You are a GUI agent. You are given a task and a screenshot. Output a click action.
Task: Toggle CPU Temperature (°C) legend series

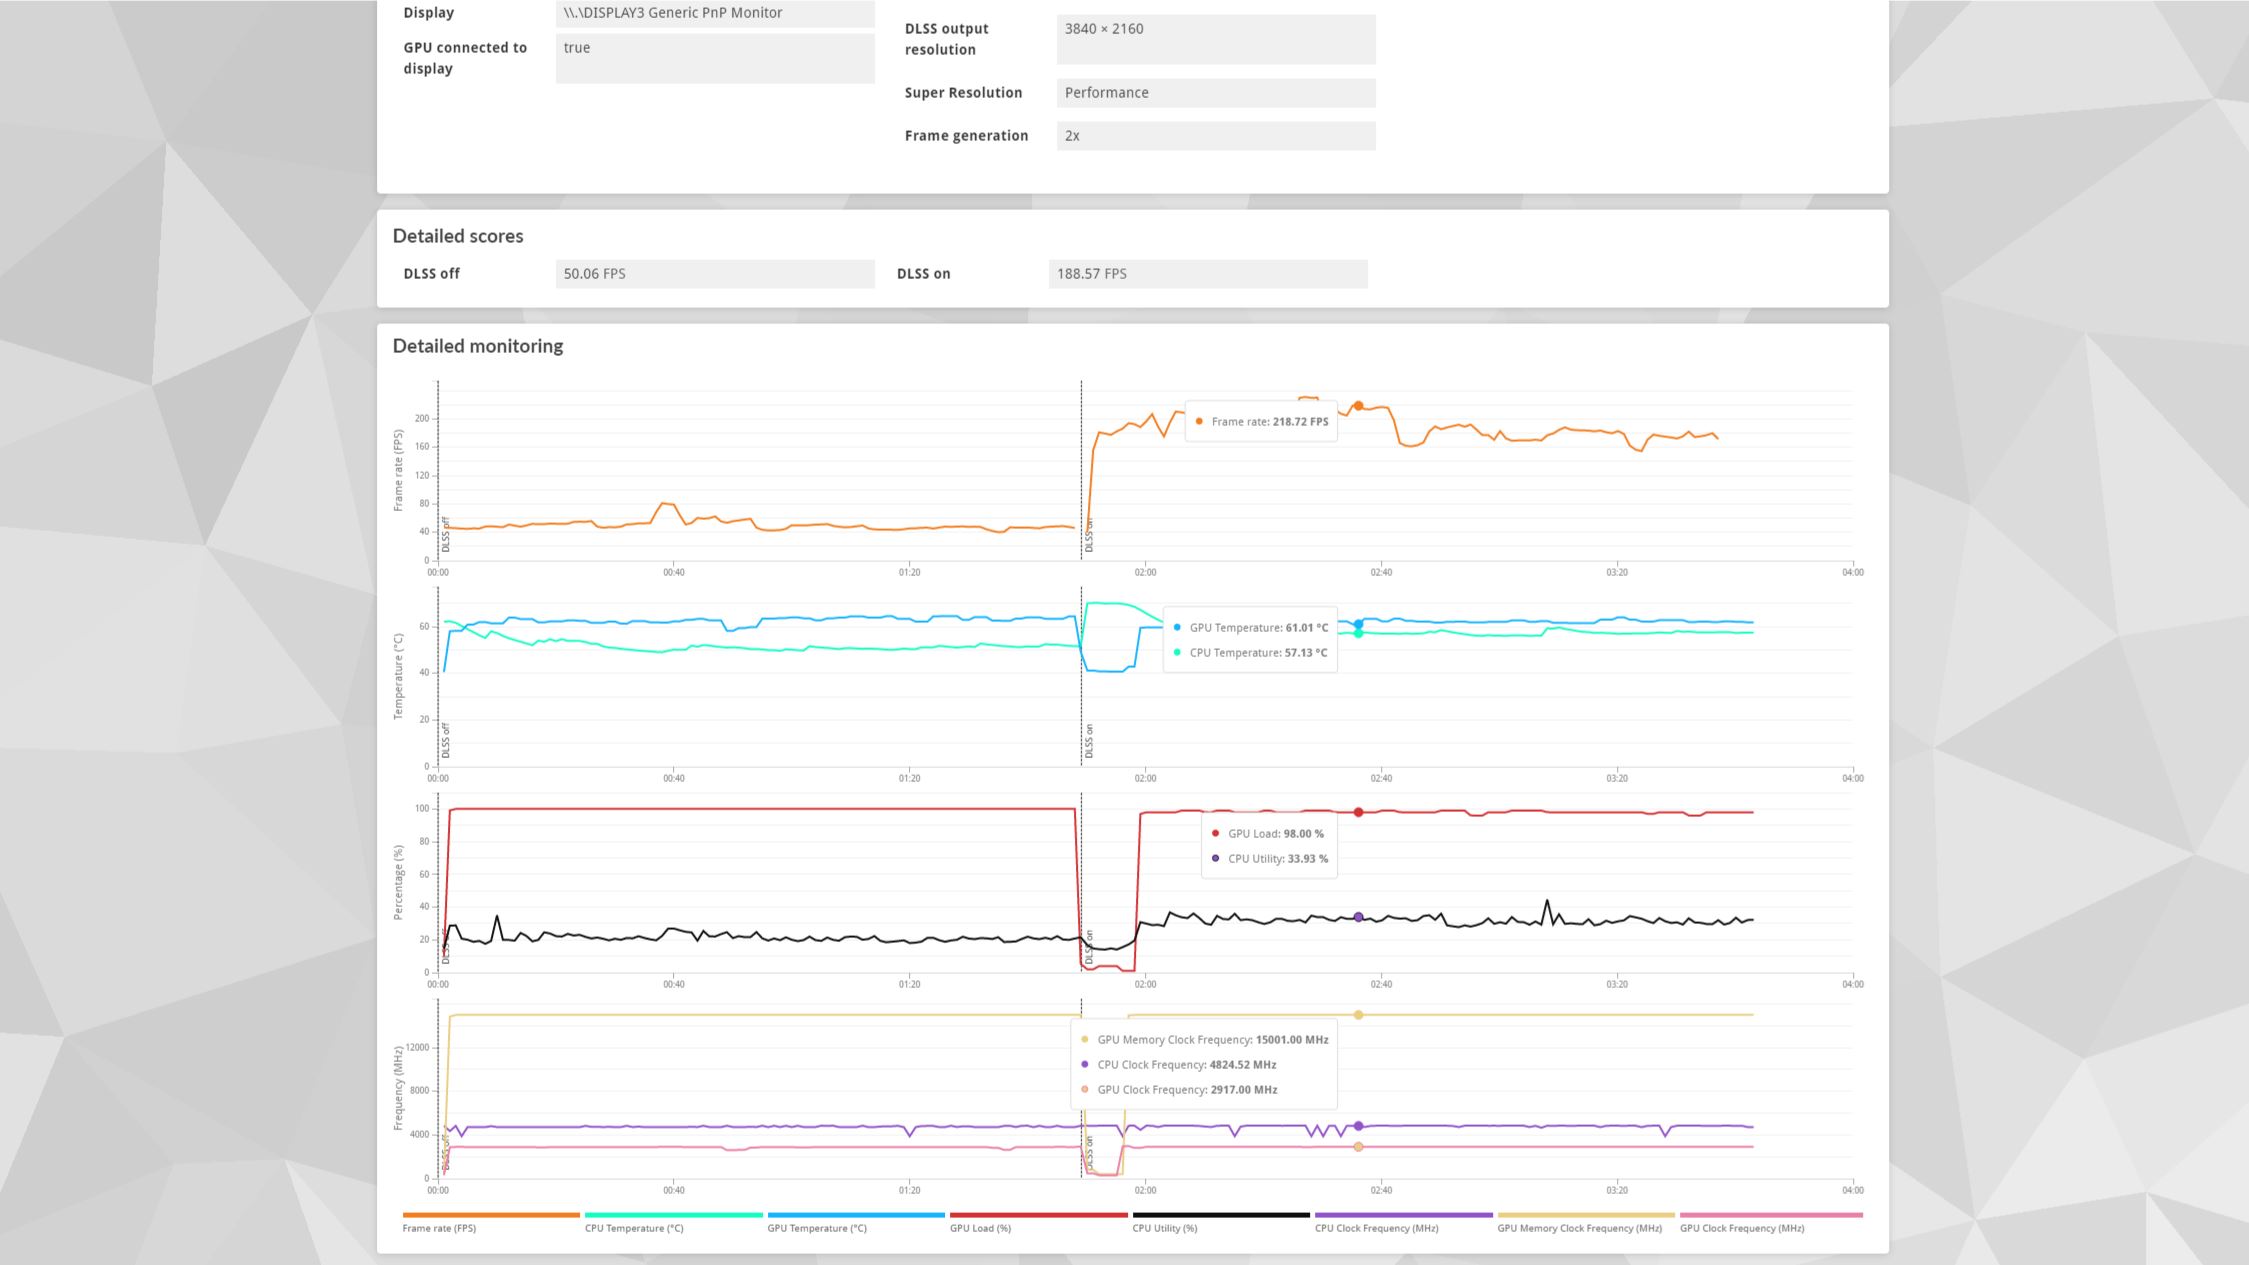click(634, 1227)
